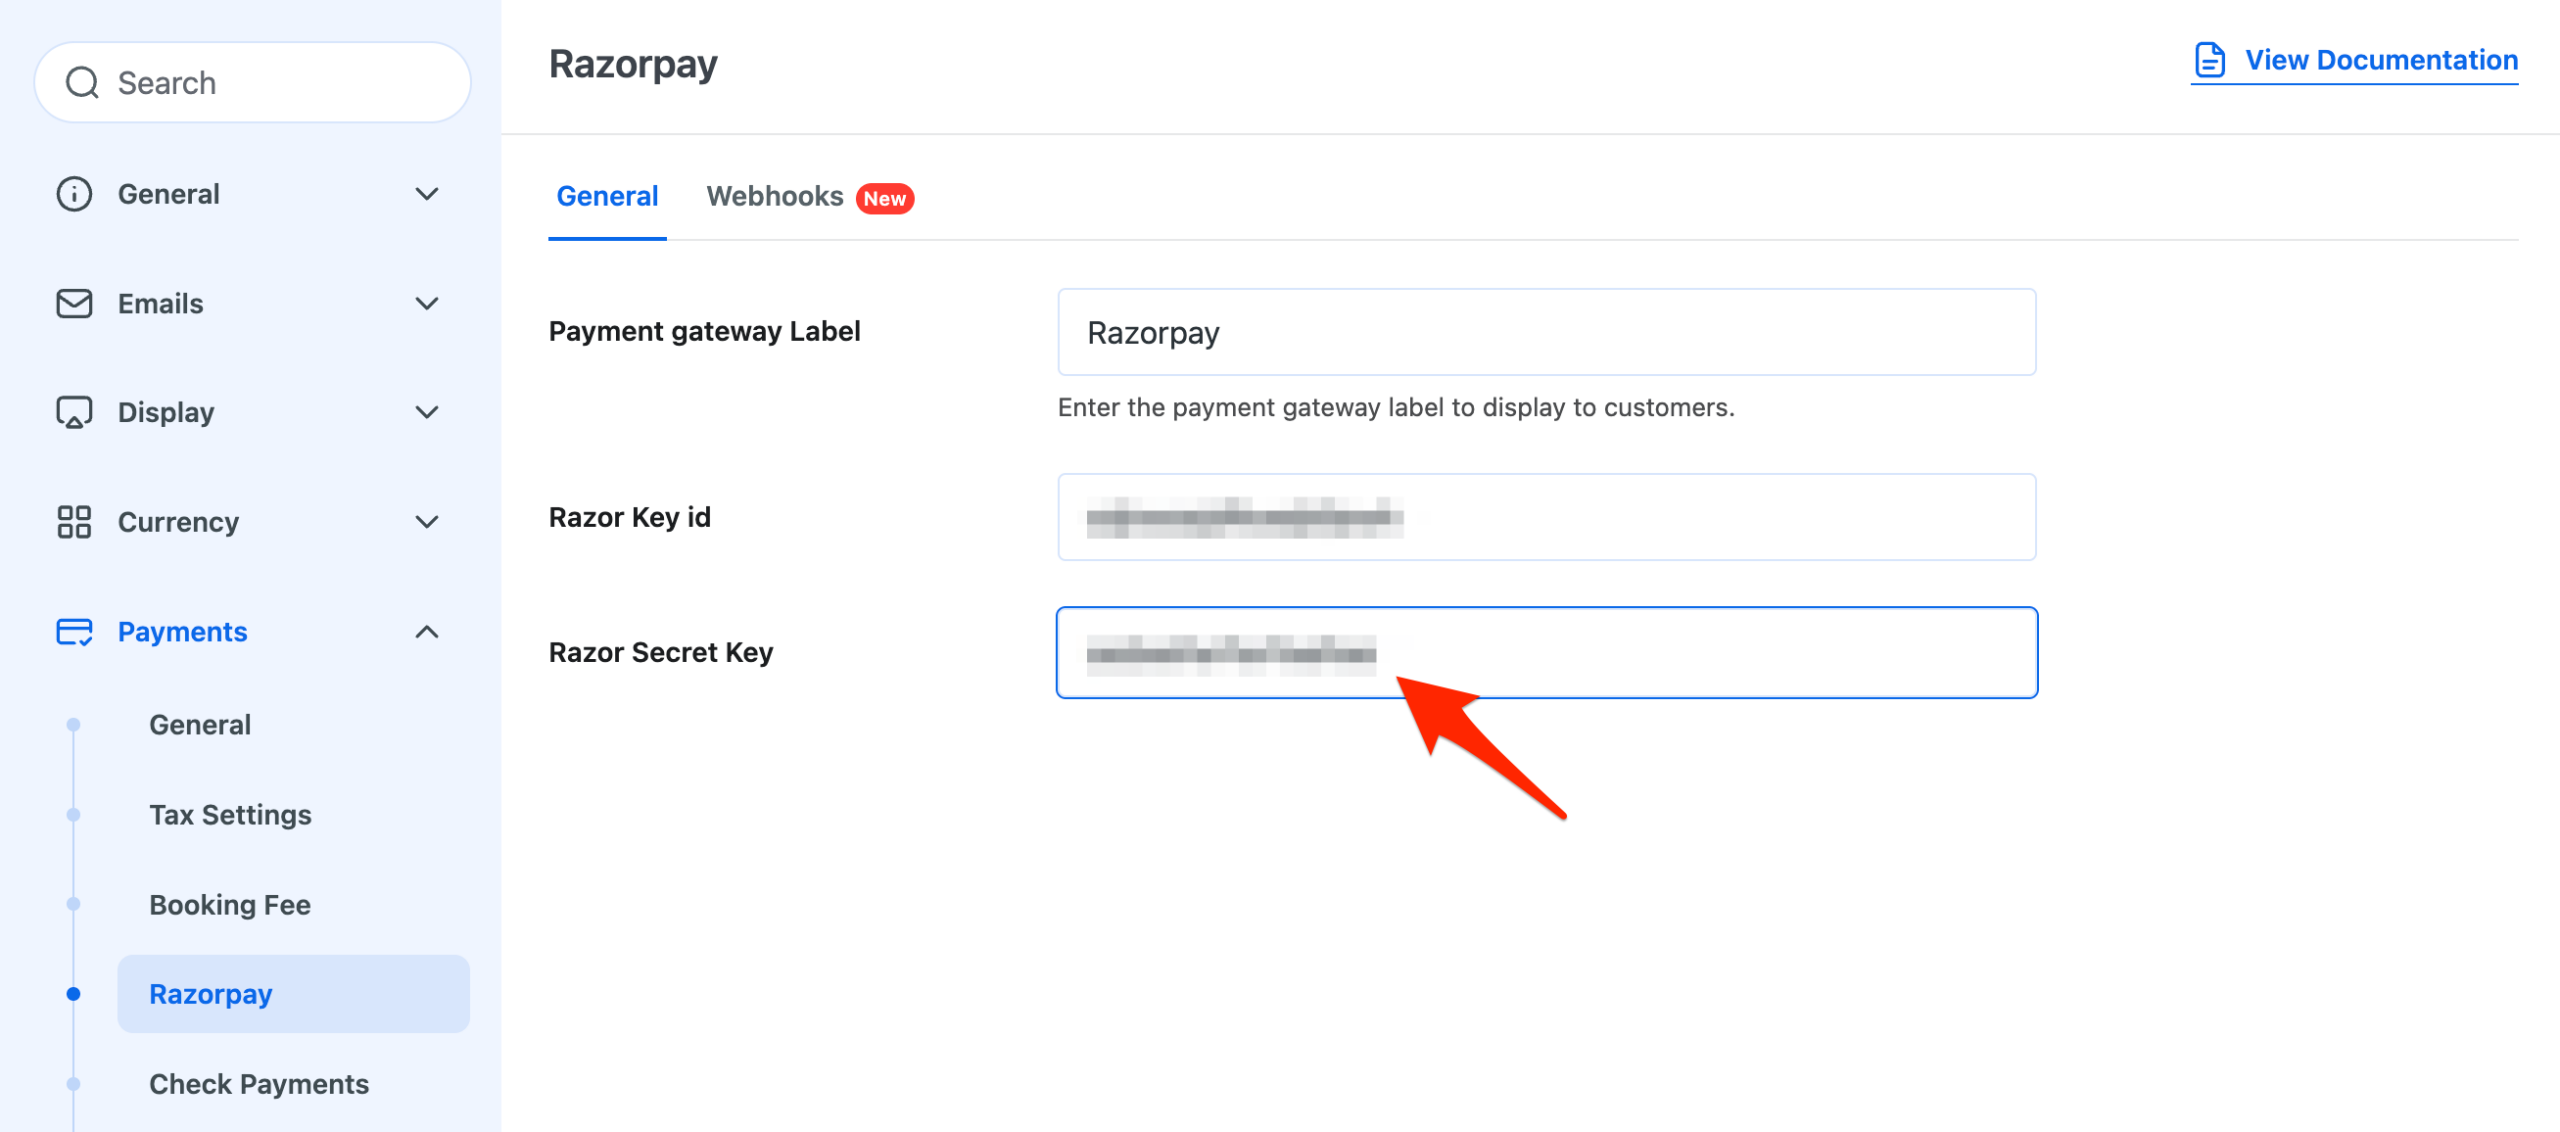Click the red New badge on Webhooks

pos(884,198)
